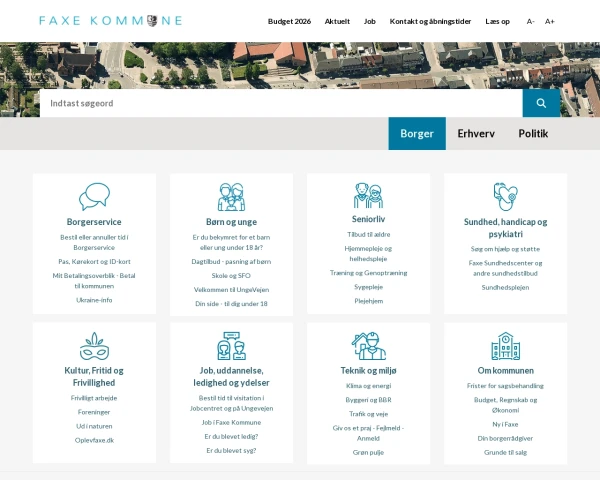This screenshot has height=480, width=600.
Task: Click the Teknik og miljø worker icon
Action: click(368, 346)
